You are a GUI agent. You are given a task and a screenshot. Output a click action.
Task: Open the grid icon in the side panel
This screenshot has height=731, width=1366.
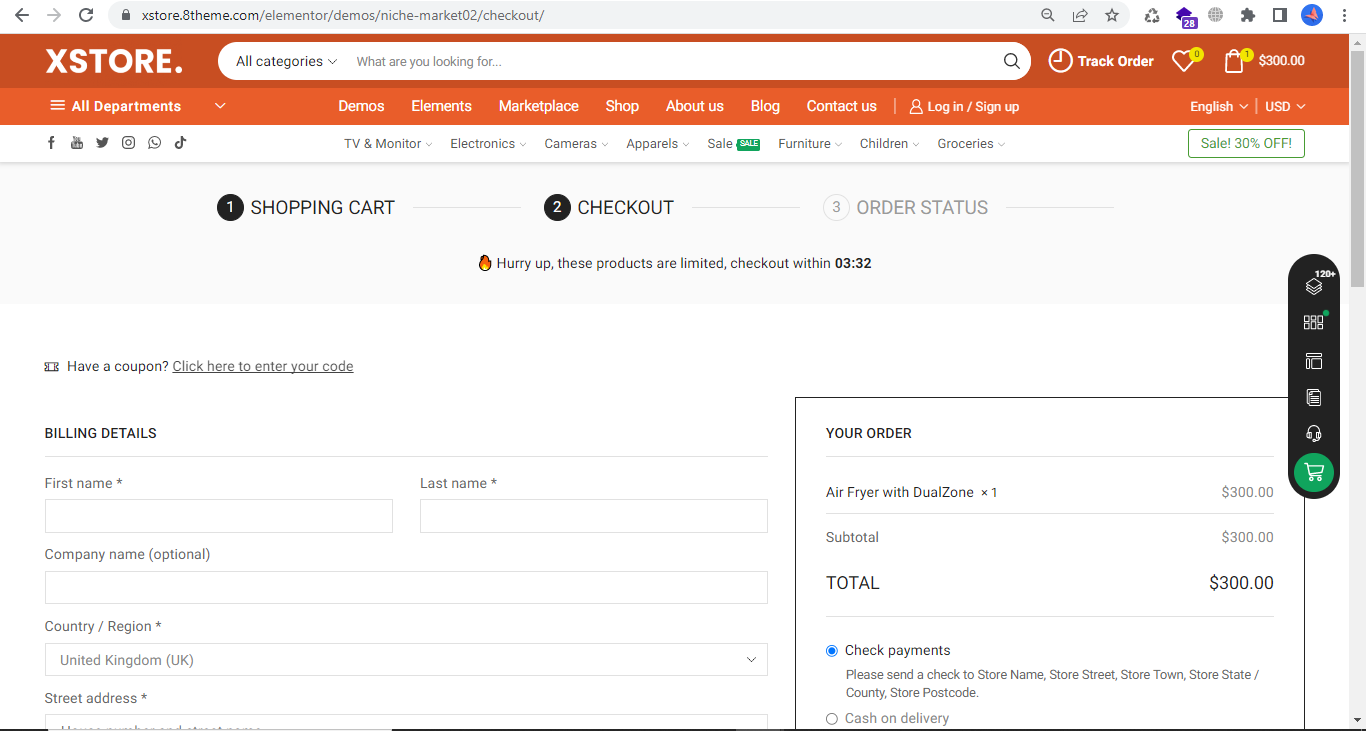pyautogui.click(x=1314, y=322)
